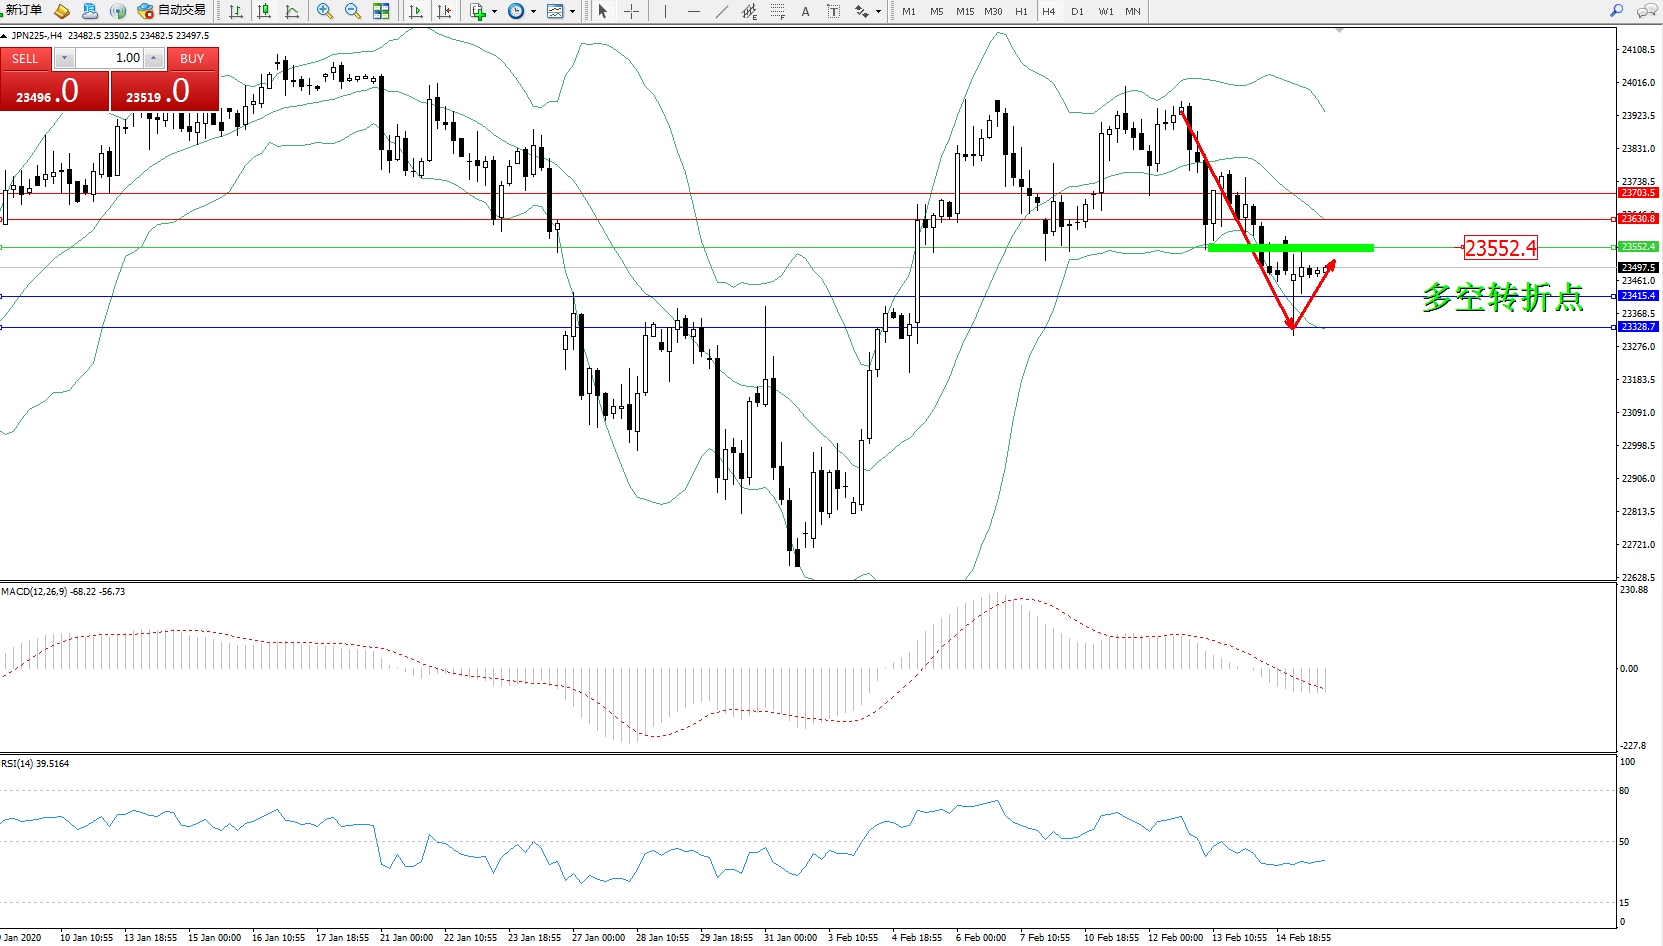Expand the periodicity clock dropdown arrow
This screenshot has width=1663, height=946.
[533, 12]
